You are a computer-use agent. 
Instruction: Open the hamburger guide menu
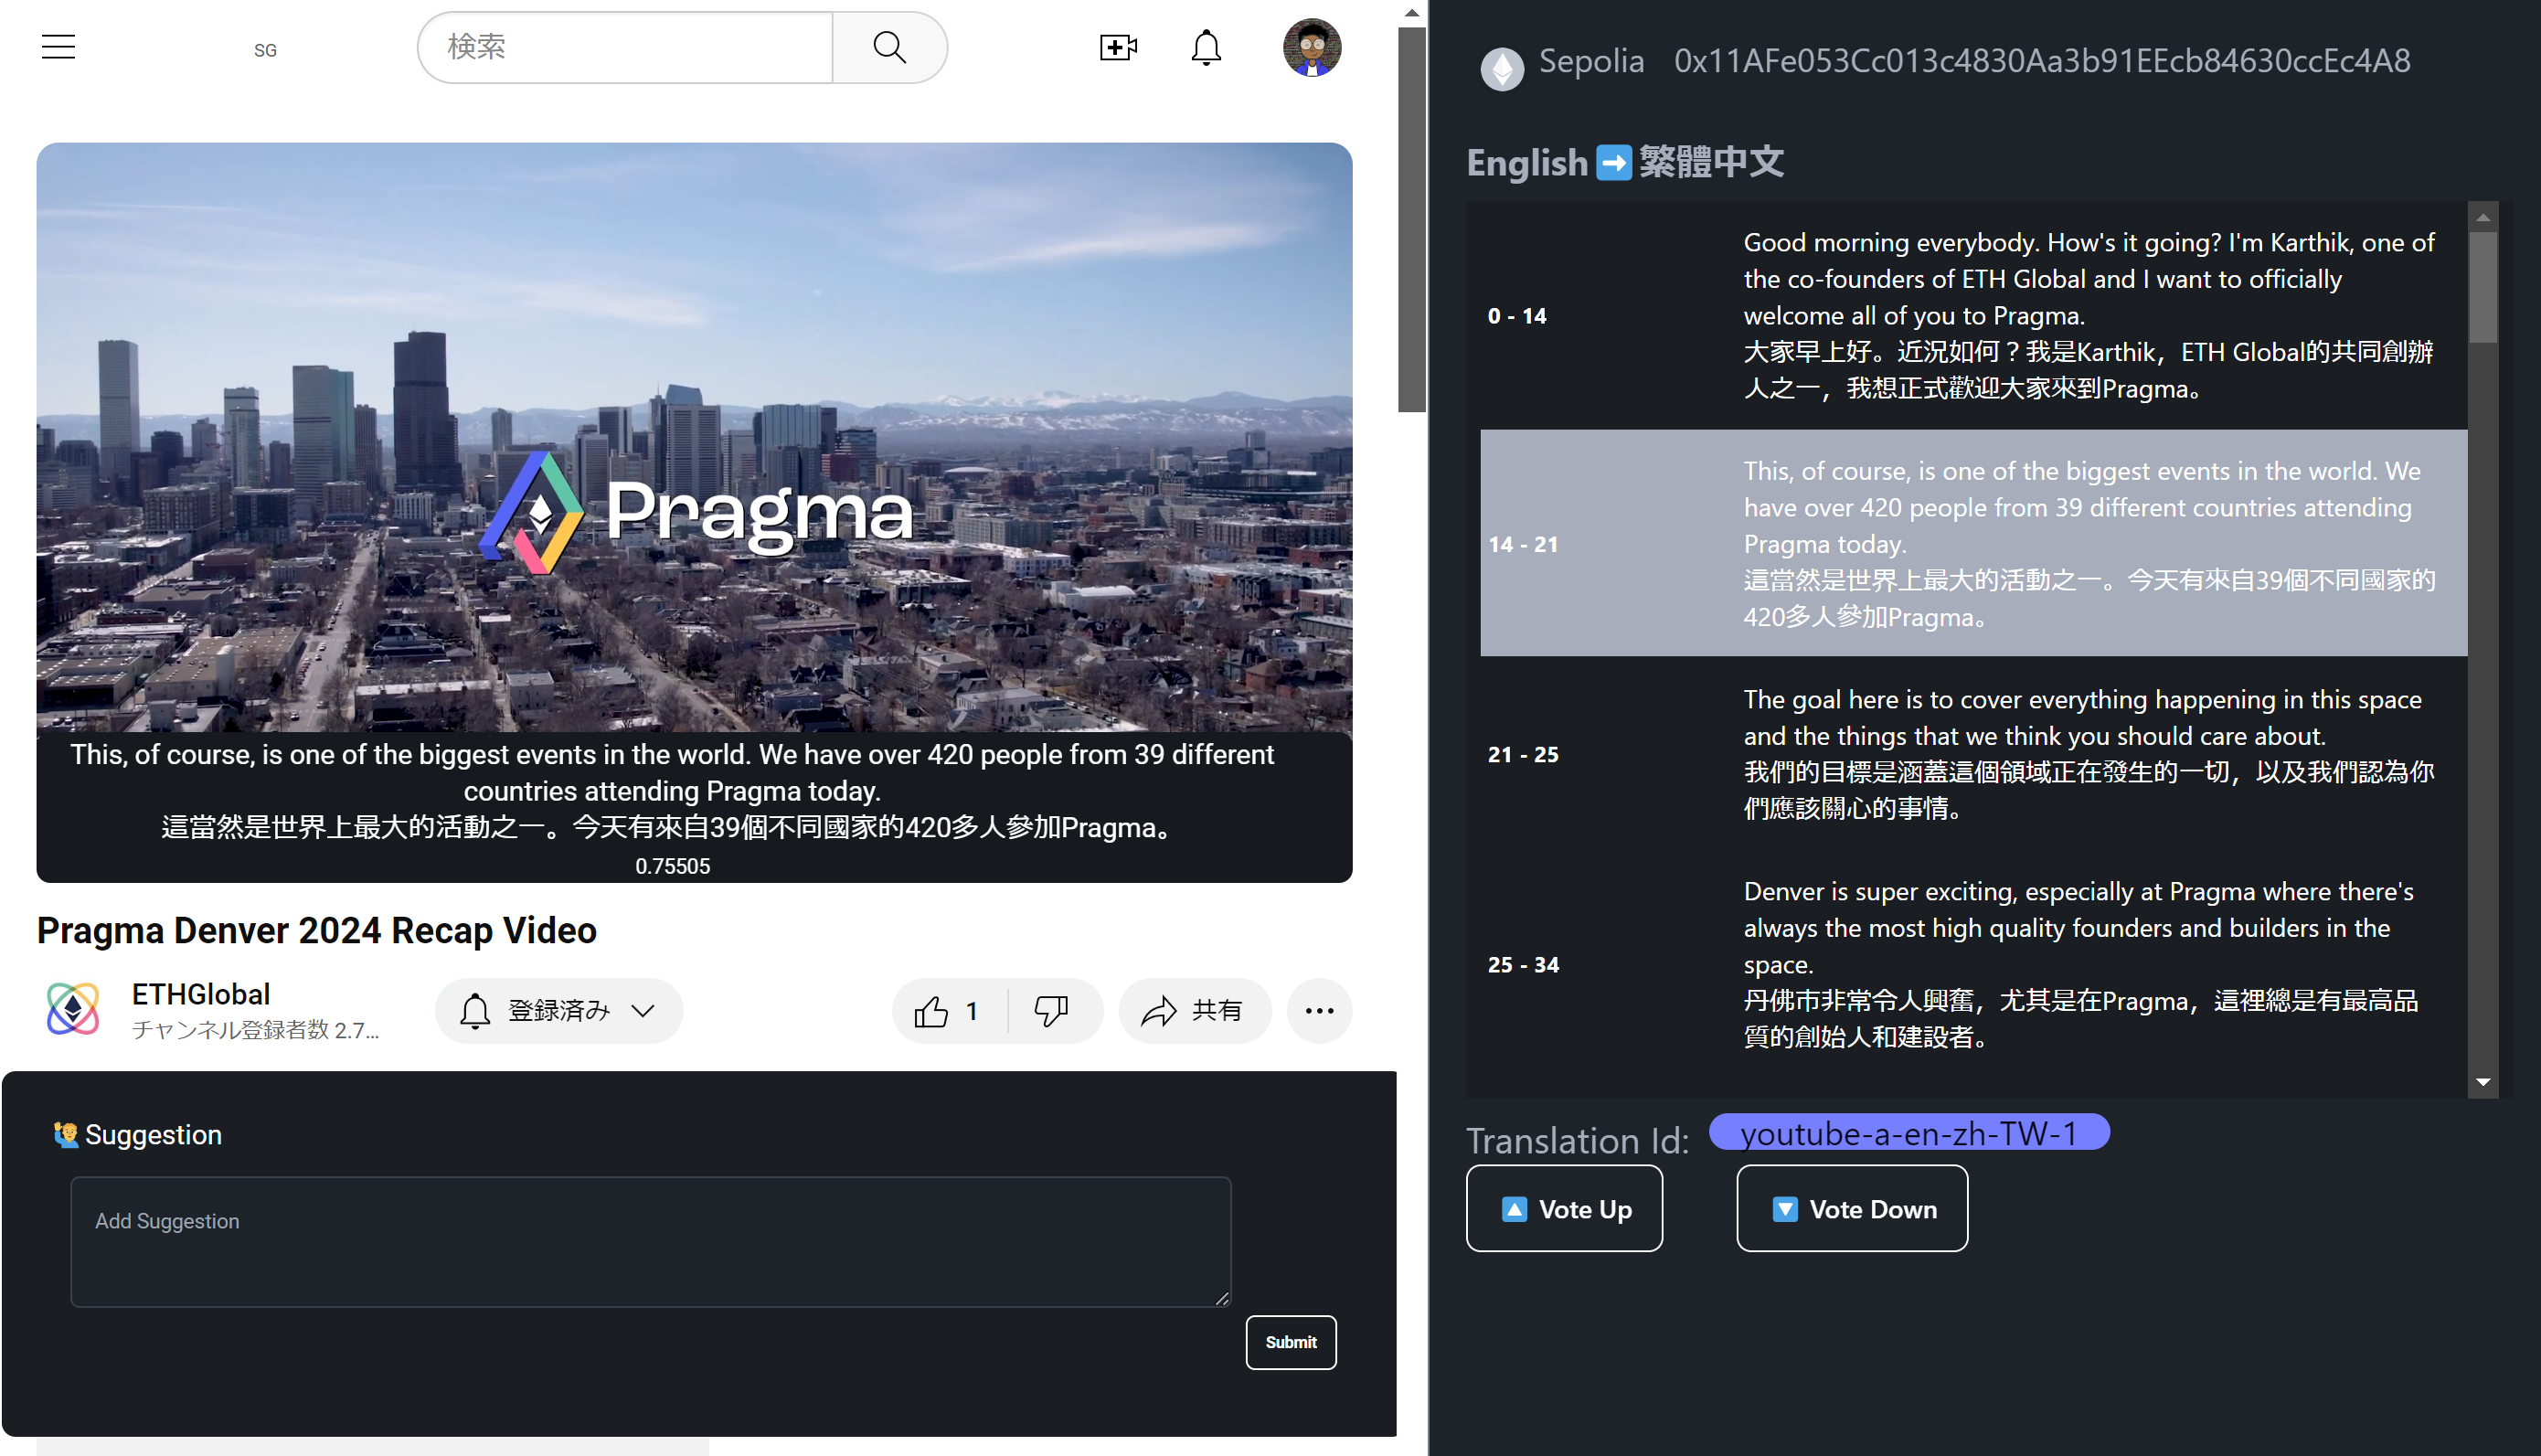(x=58, y=47)
